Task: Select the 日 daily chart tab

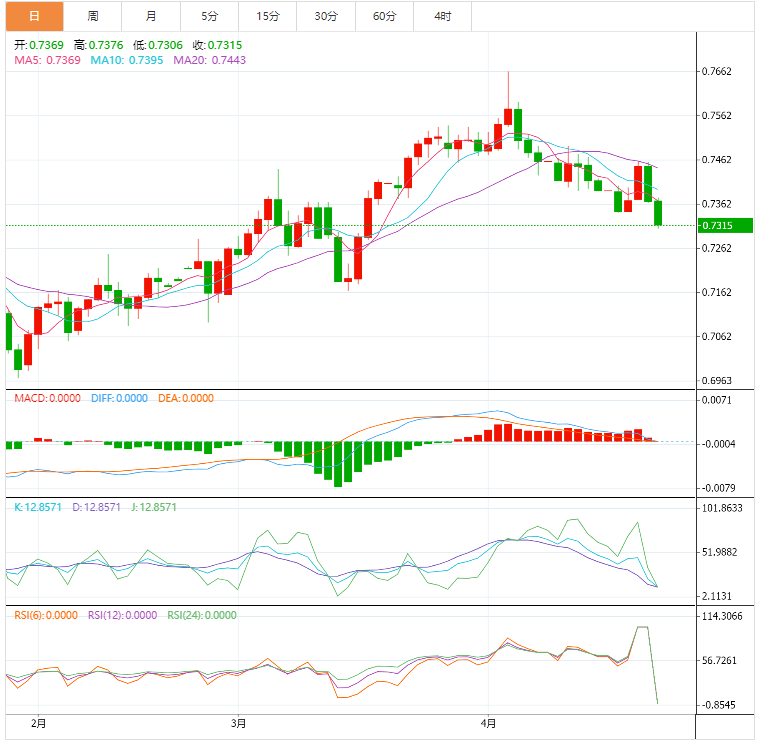Action: pos(34,16)
